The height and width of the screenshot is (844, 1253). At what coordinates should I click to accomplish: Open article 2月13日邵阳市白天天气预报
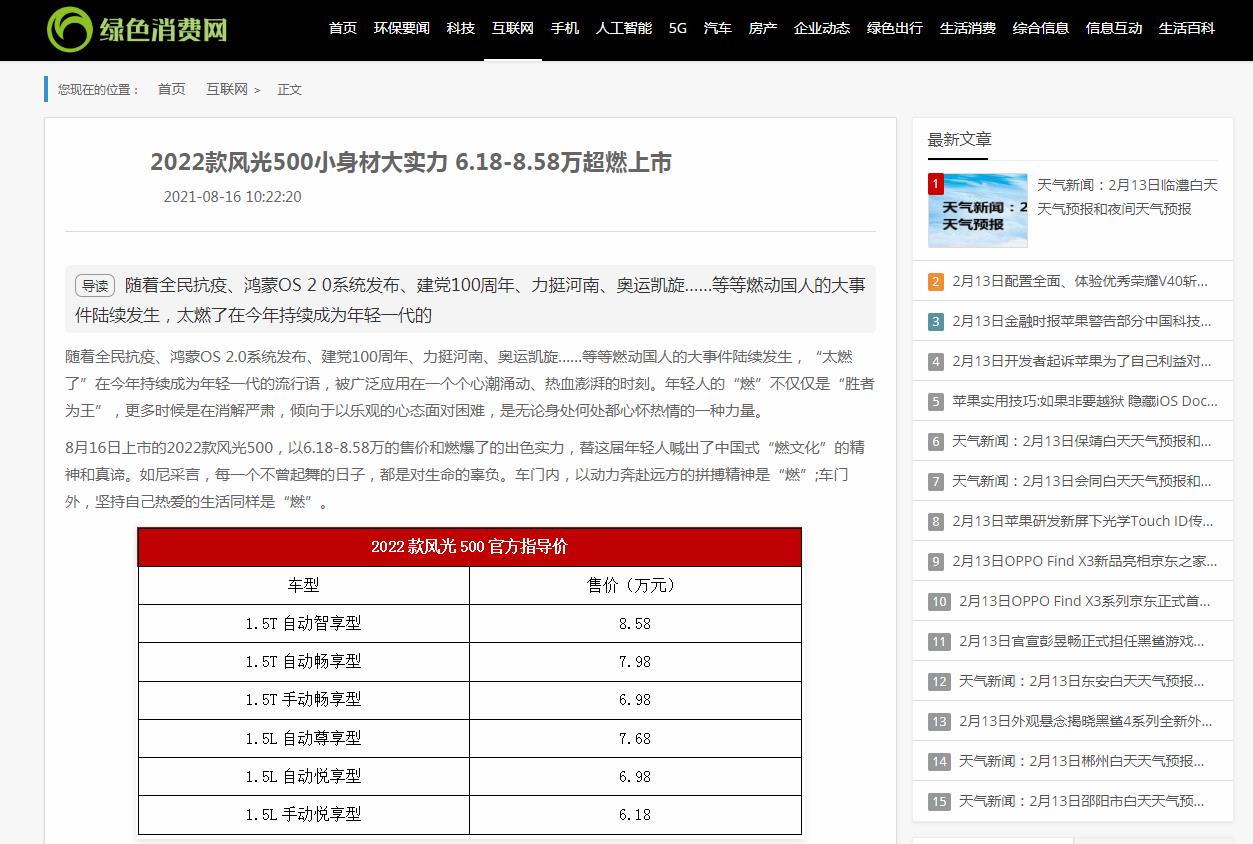coord(1082,801)
